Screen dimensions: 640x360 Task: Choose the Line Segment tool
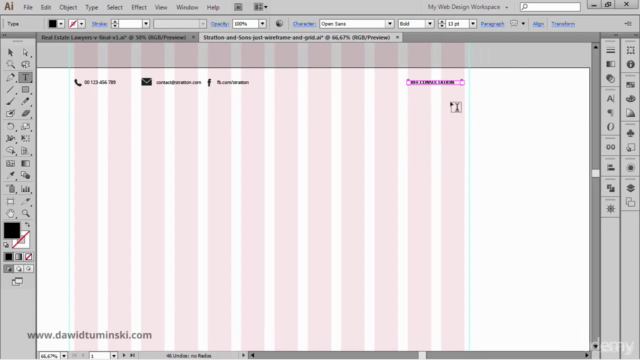11,89
